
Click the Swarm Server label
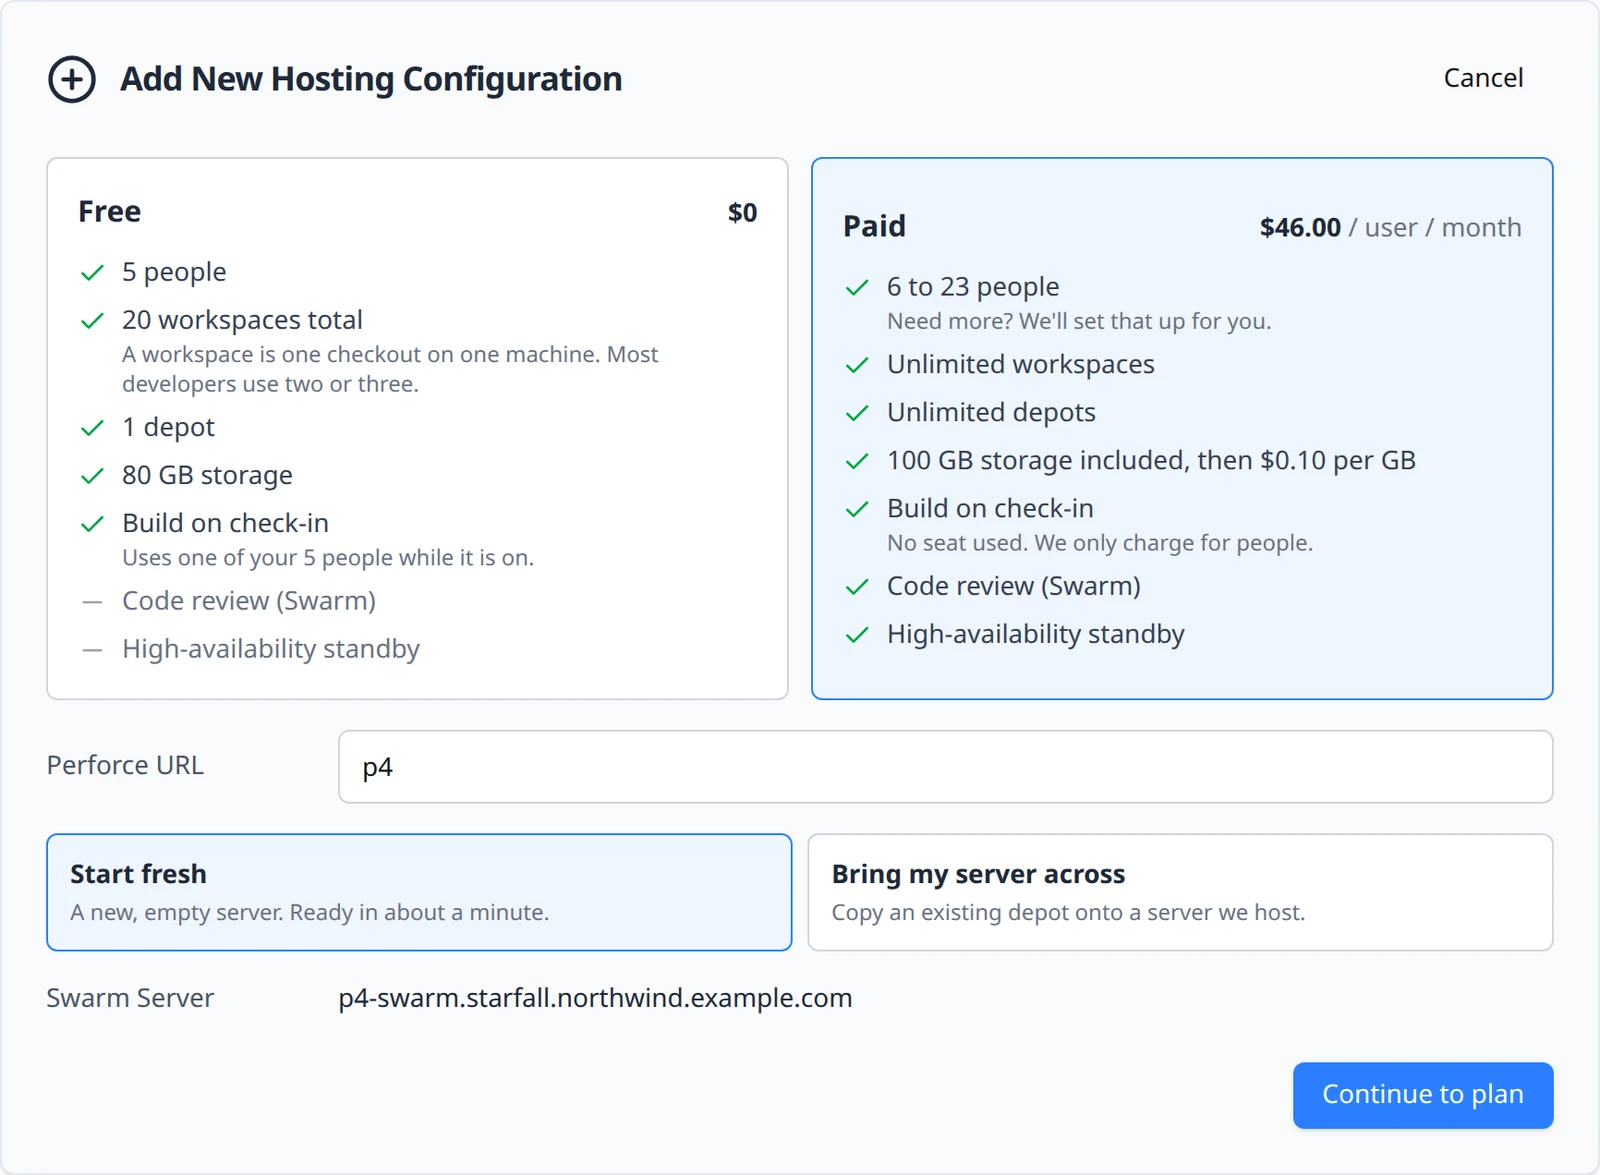[130, 998]
